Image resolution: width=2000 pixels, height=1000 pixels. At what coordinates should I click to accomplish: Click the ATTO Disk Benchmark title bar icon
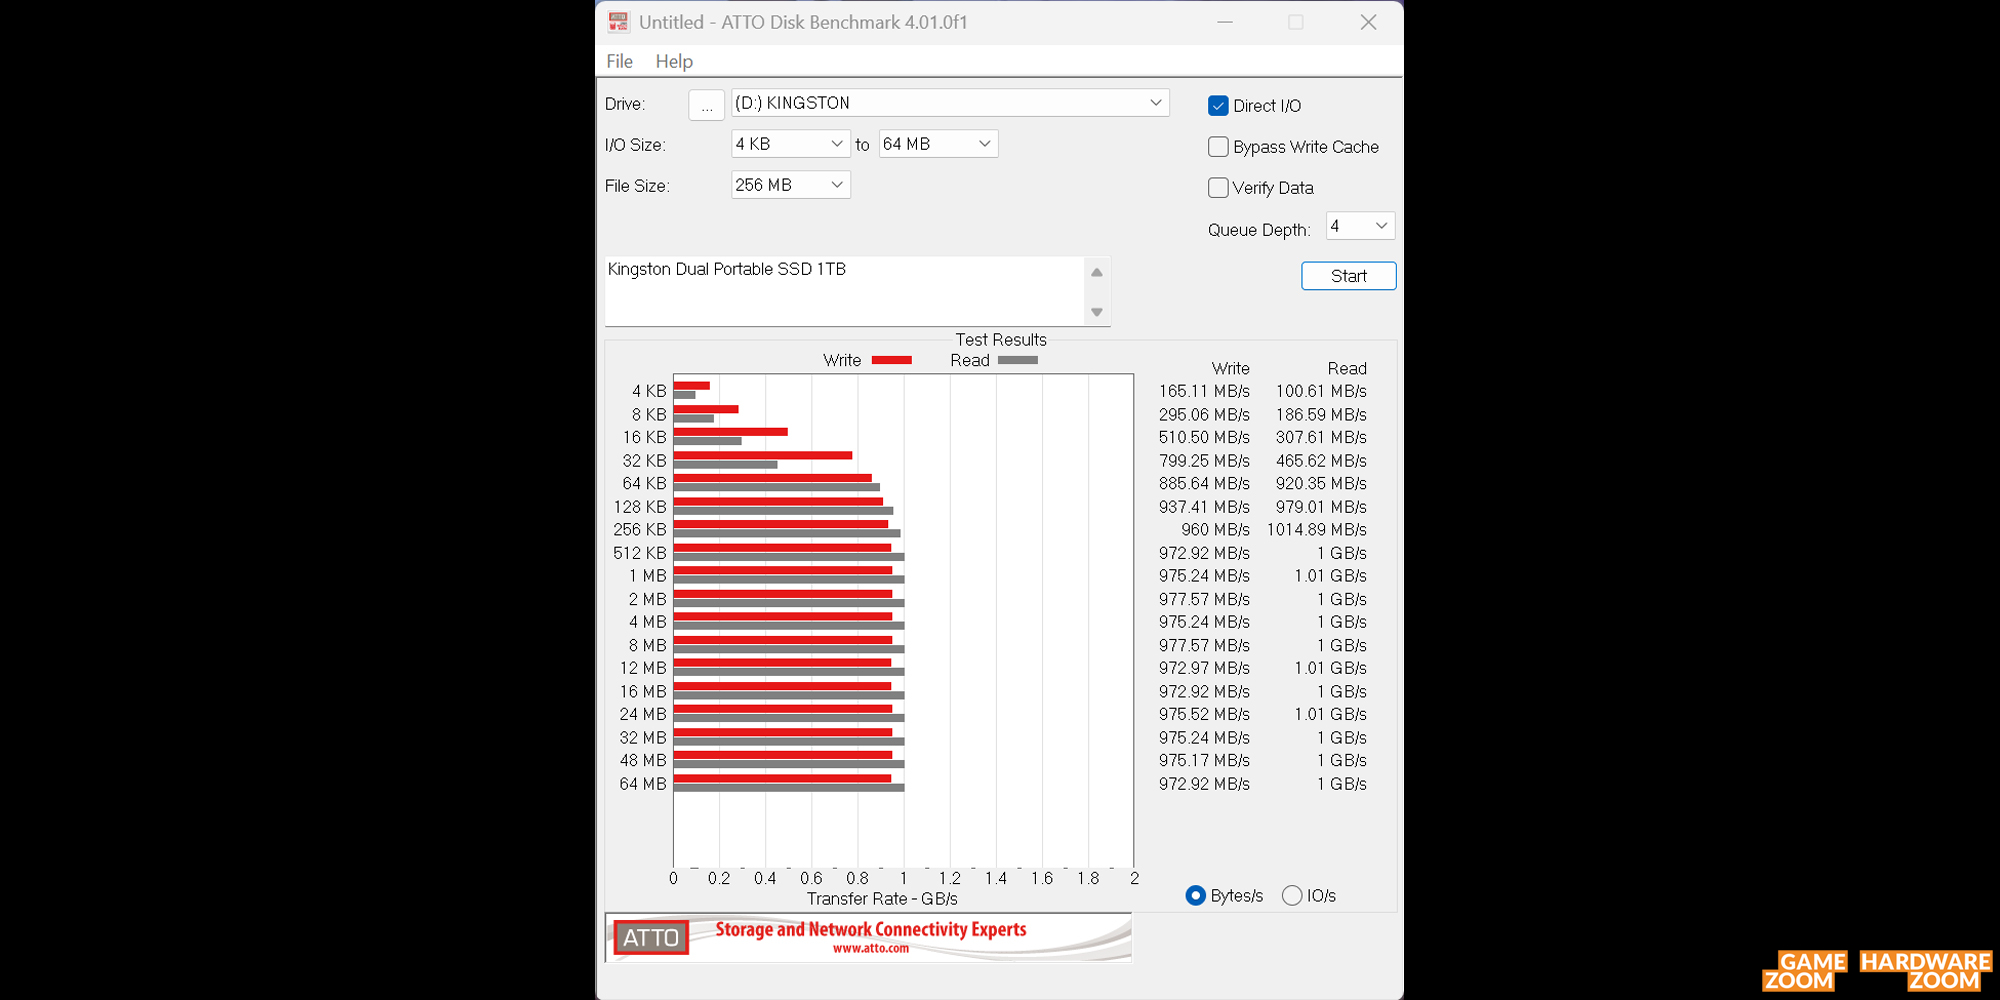pos(619,22)
